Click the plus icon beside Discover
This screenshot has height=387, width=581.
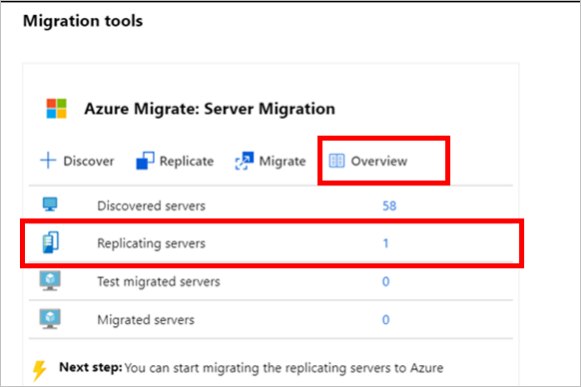(x=48, y=161)
